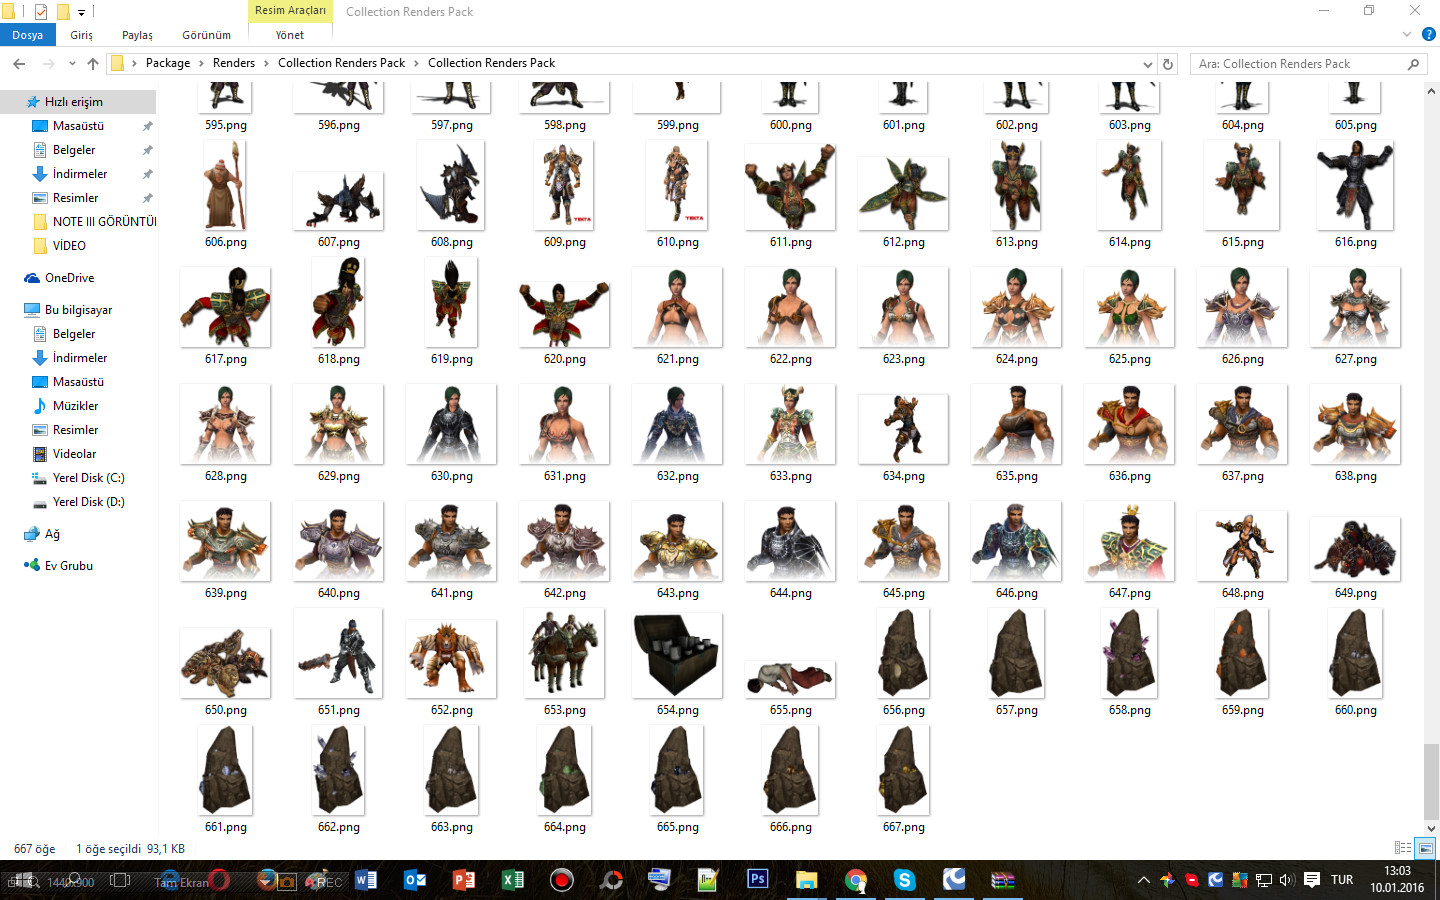Select the 654.png chest thumbnail
Viewport: 1440px width, 900px height.
677,656
